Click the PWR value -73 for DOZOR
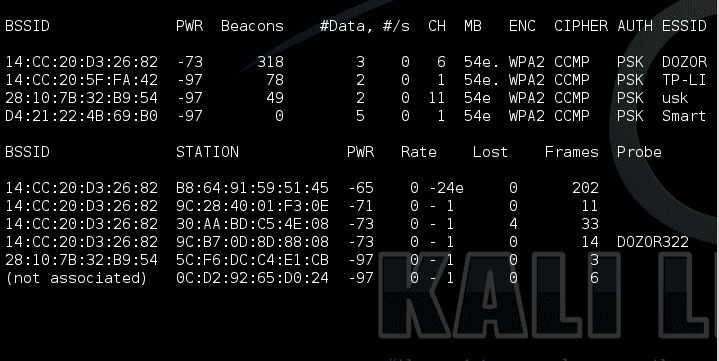 pos(189,62)
